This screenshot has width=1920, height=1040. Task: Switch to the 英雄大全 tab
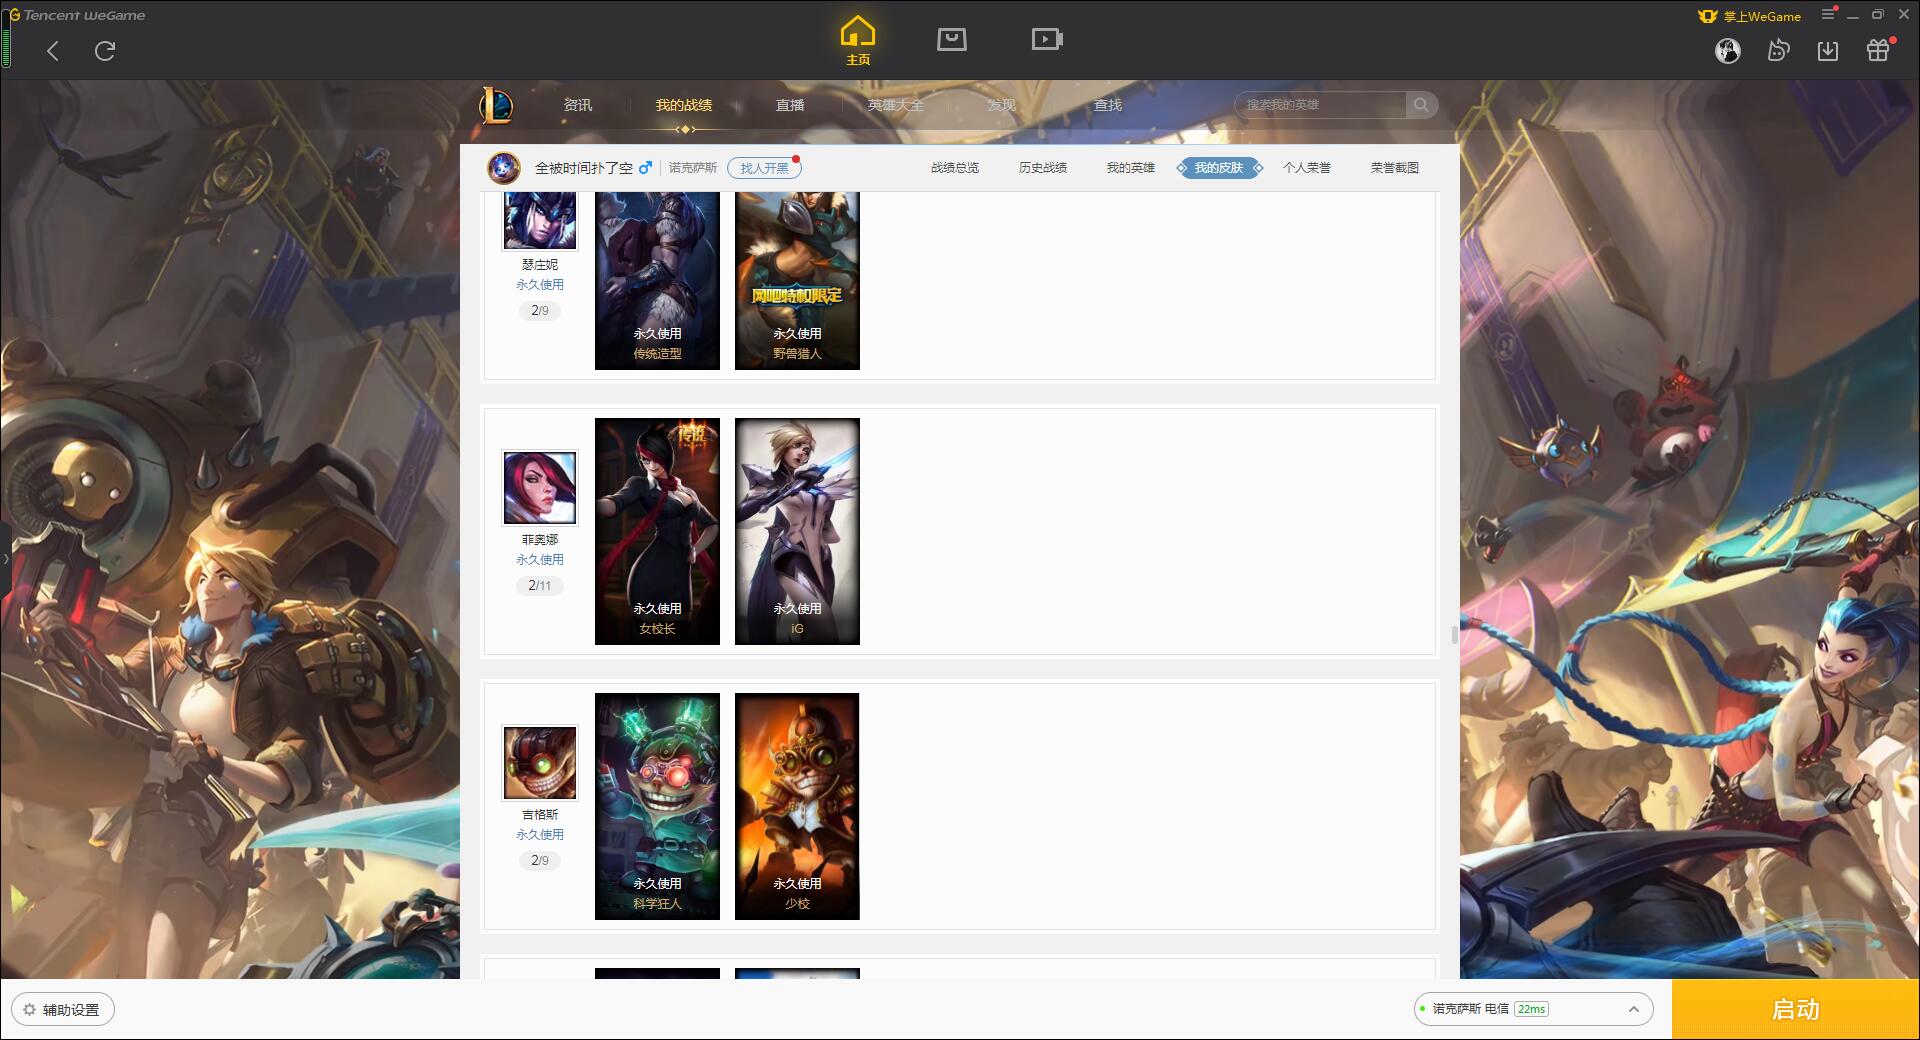(896, 105)
